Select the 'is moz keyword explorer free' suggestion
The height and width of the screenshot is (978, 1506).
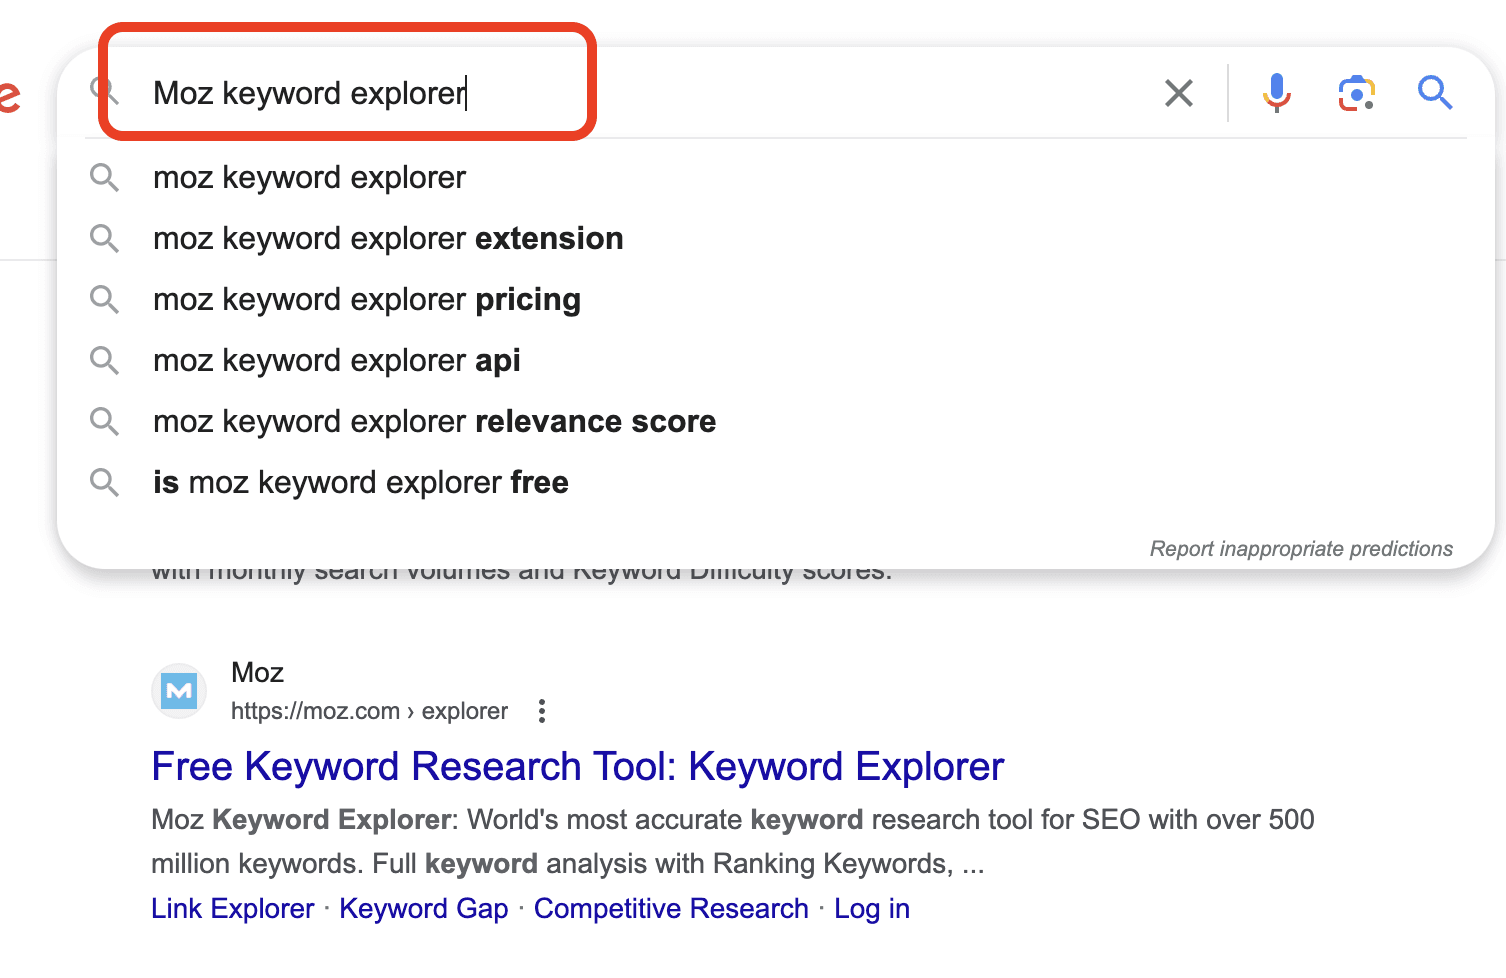pos(360,482)
